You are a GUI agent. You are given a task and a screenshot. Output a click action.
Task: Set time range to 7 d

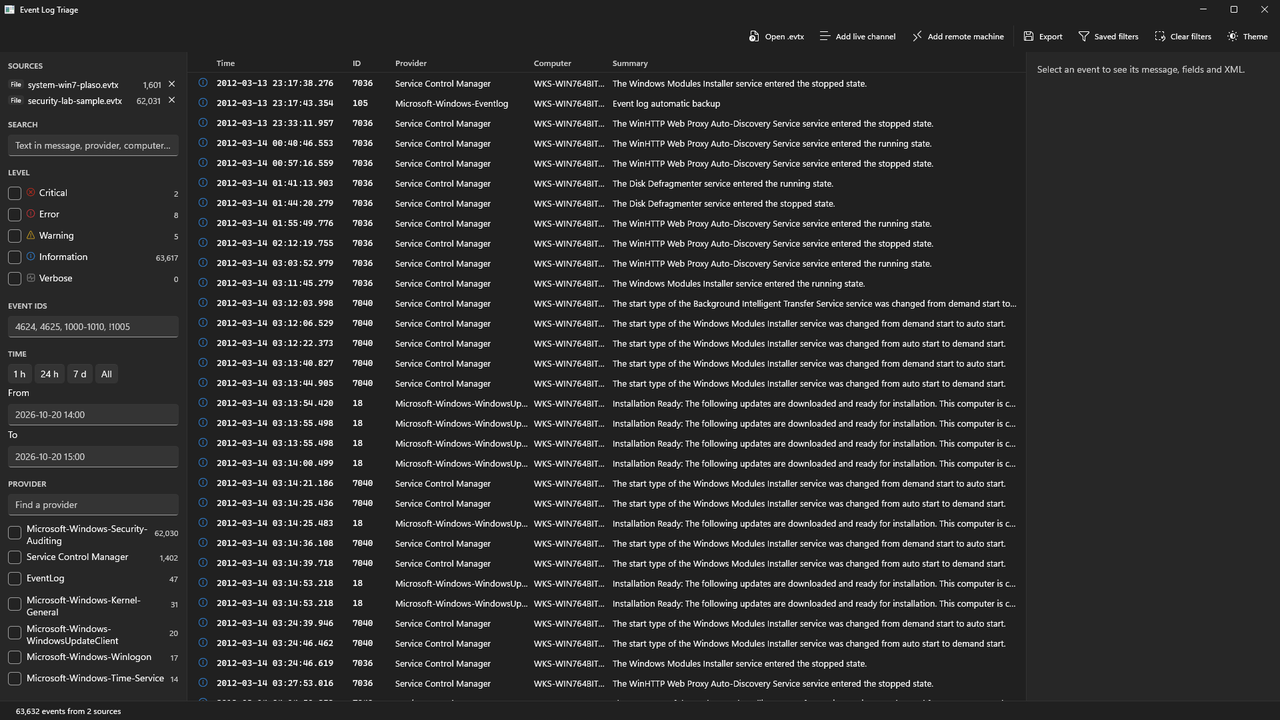(x=79, y=374)
